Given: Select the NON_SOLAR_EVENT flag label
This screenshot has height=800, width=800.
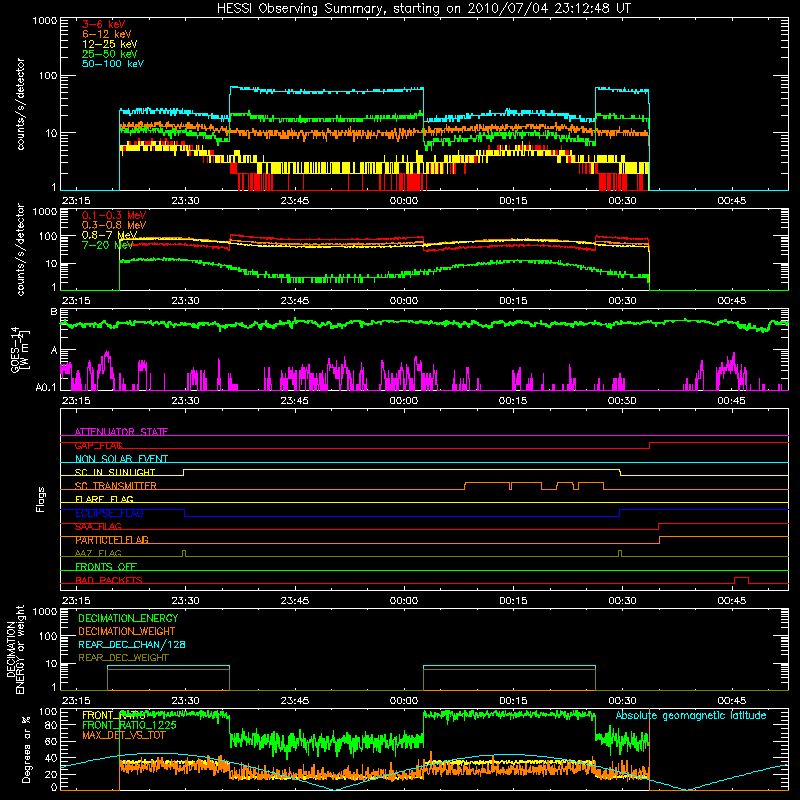Looking at the screenshot, I should (x=121, y=459).
